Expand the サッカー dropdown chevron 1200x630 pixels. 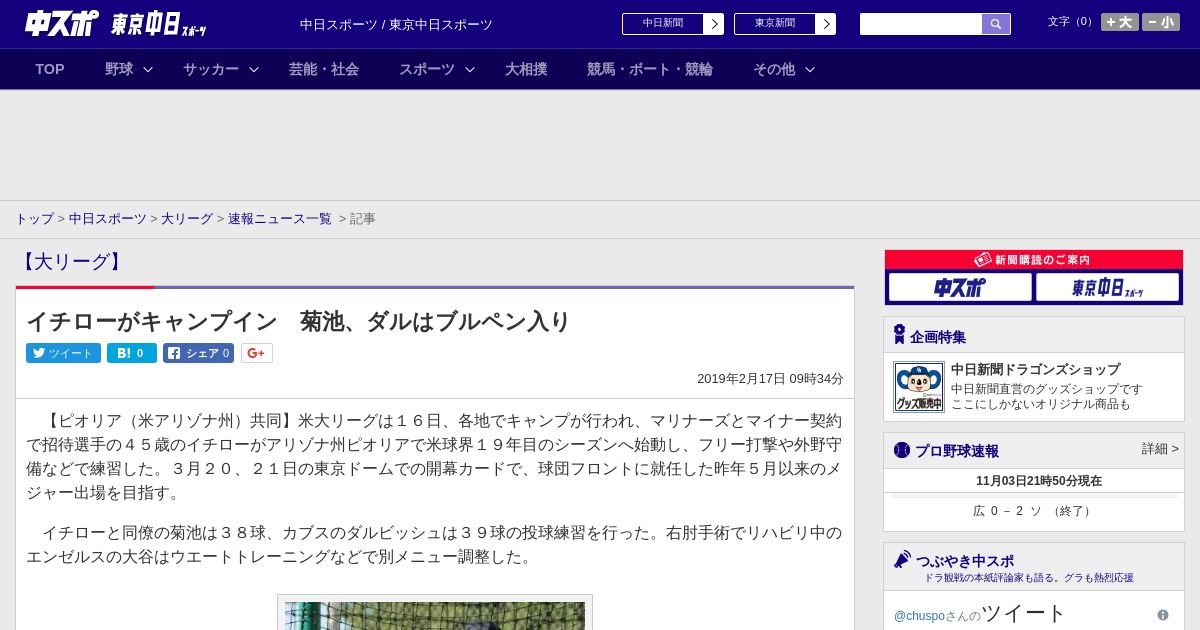point(254,69)
